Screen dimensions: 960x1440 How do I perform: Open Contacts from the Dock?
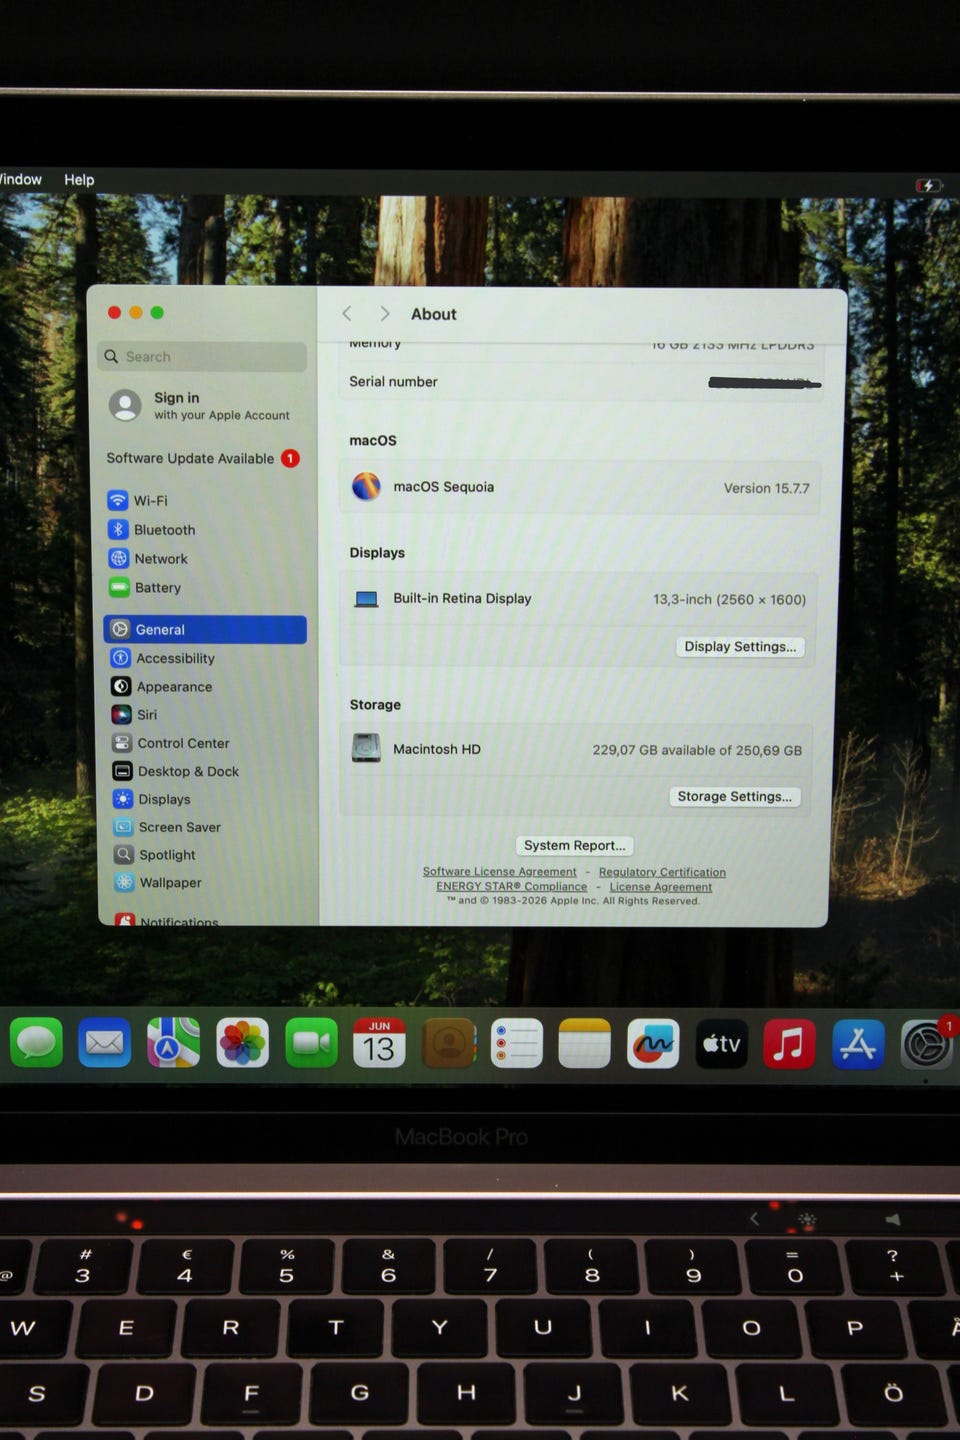pos(449,1043)
